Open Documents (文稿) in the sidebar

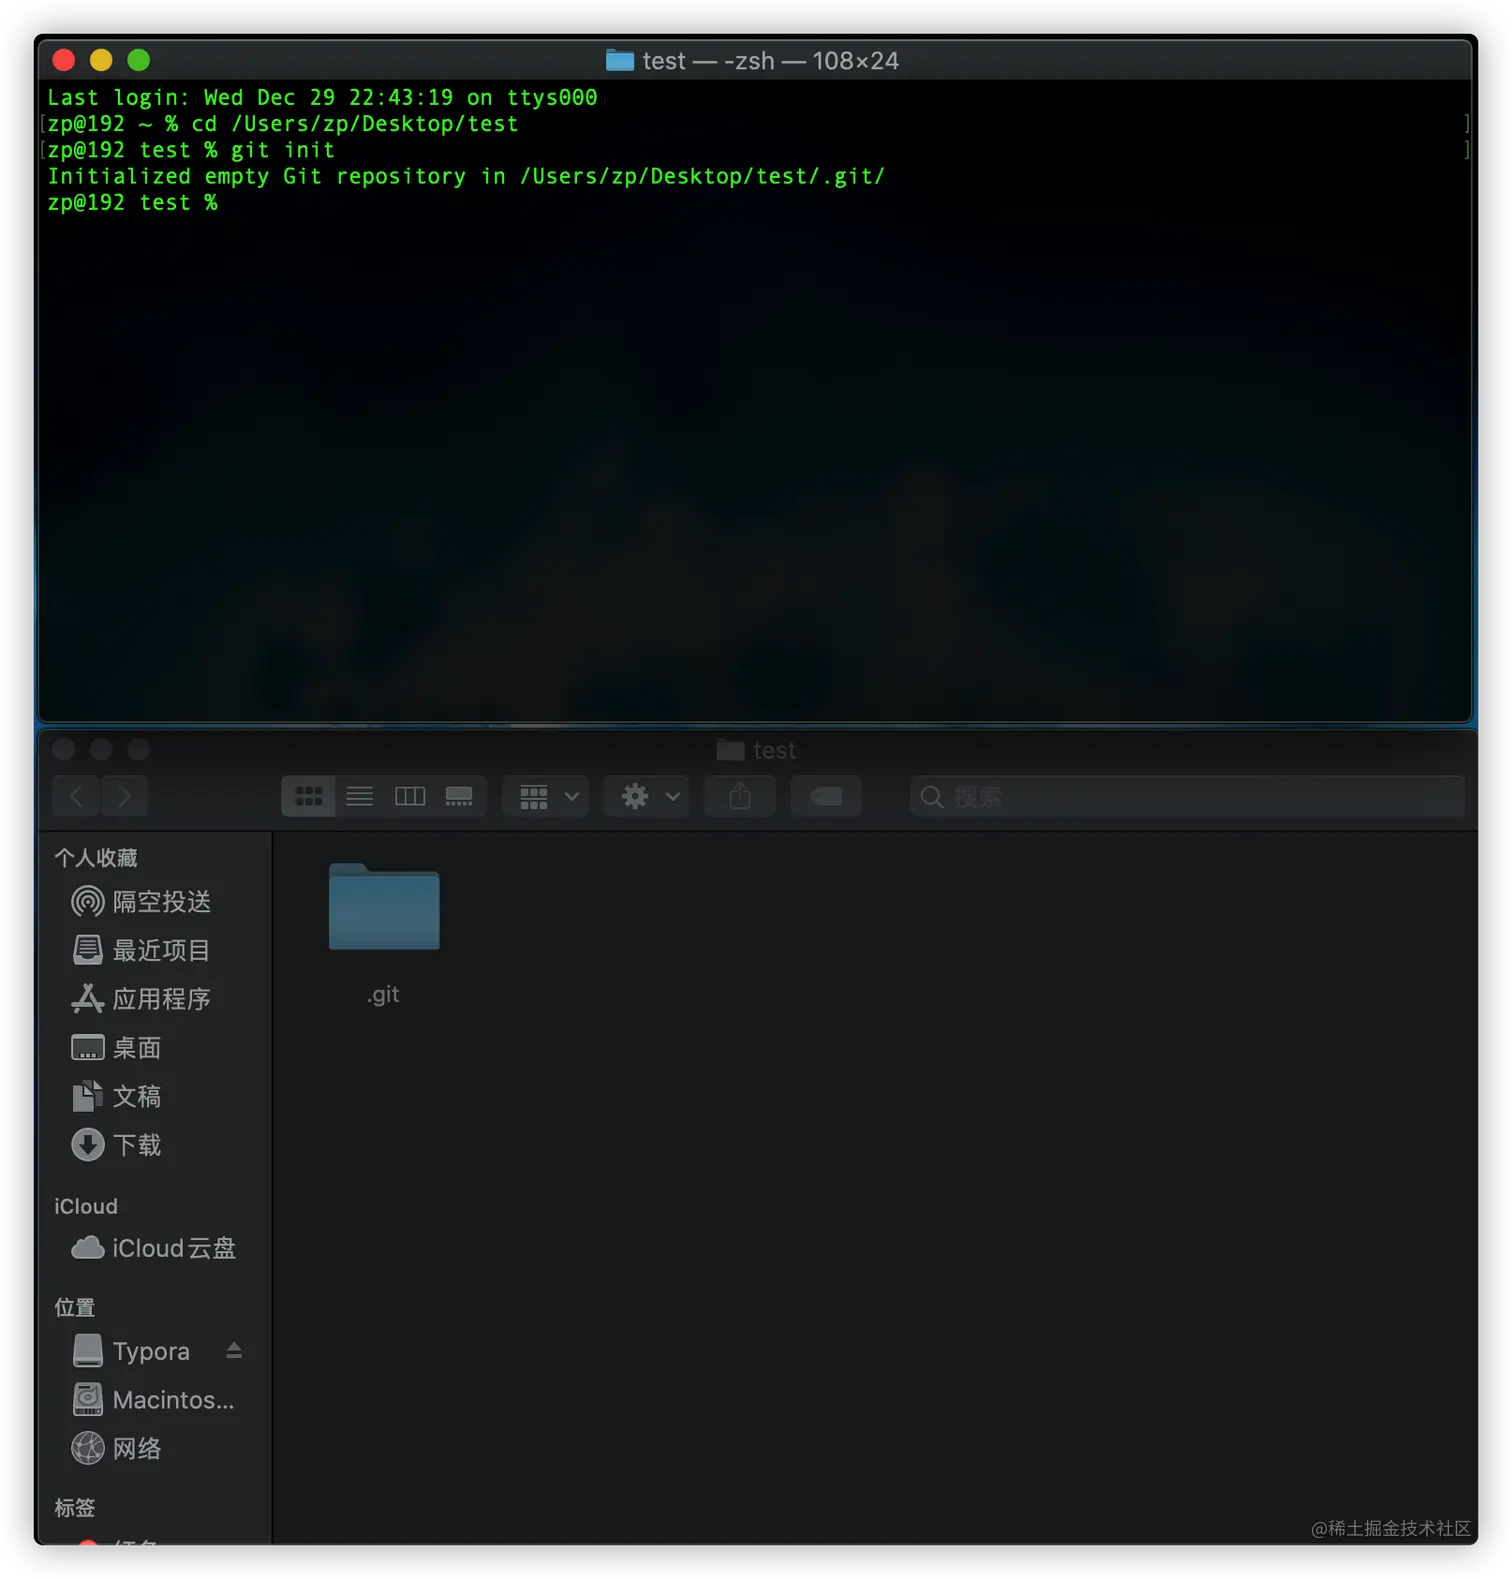[x=117, y=1096]
